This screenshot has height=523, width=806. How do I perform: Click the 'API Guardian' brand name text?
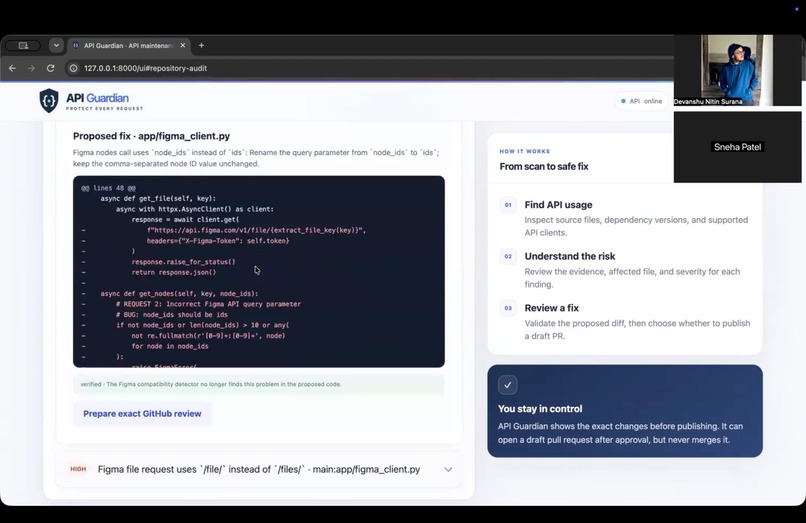point(97,98)
